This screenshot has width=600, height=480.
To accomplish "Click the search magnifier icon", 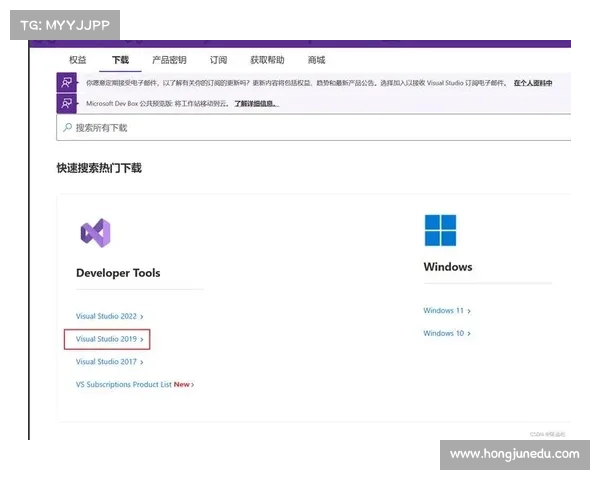I will tap(67, 127).
